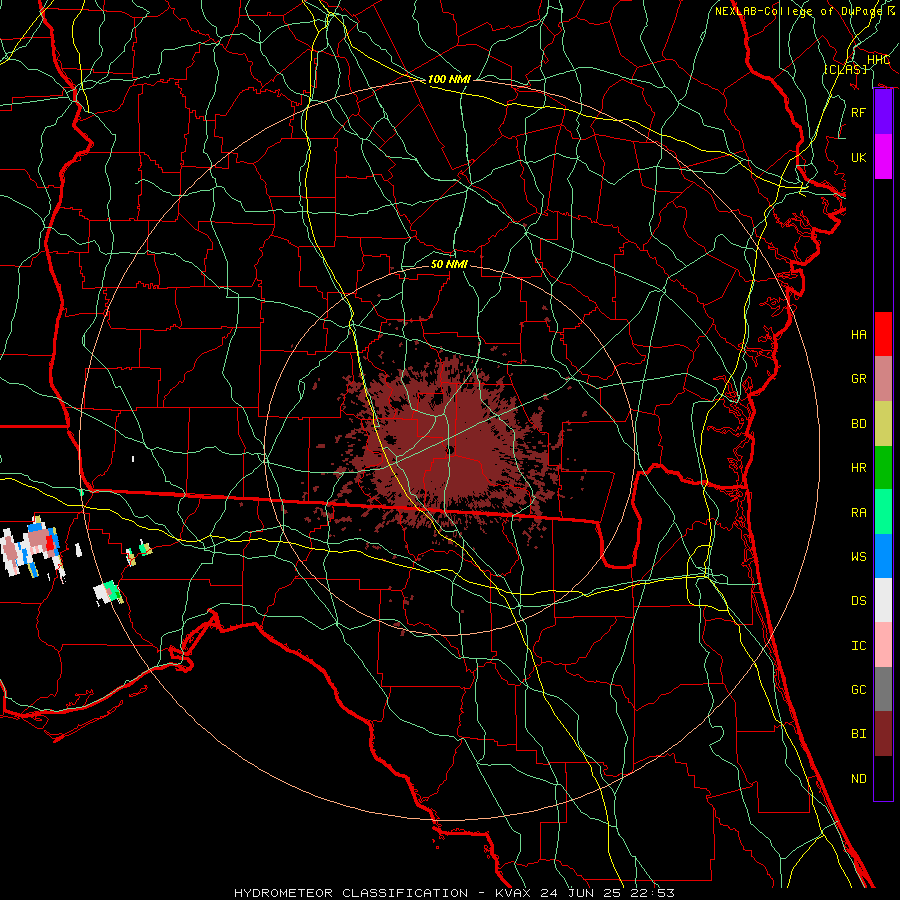Click the radar site center dot
The height and width of the screenshot is (900, 900).
[x=451, y=450]
